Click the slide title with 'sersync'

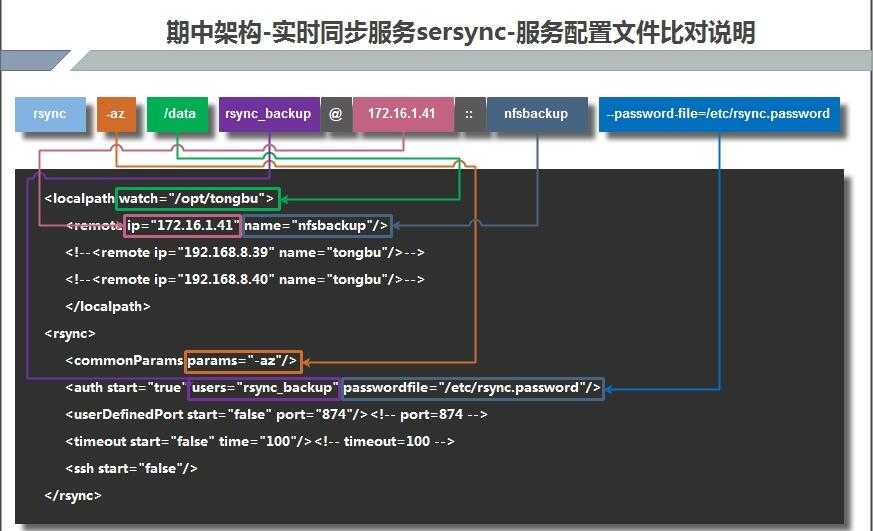coord(460,32)
